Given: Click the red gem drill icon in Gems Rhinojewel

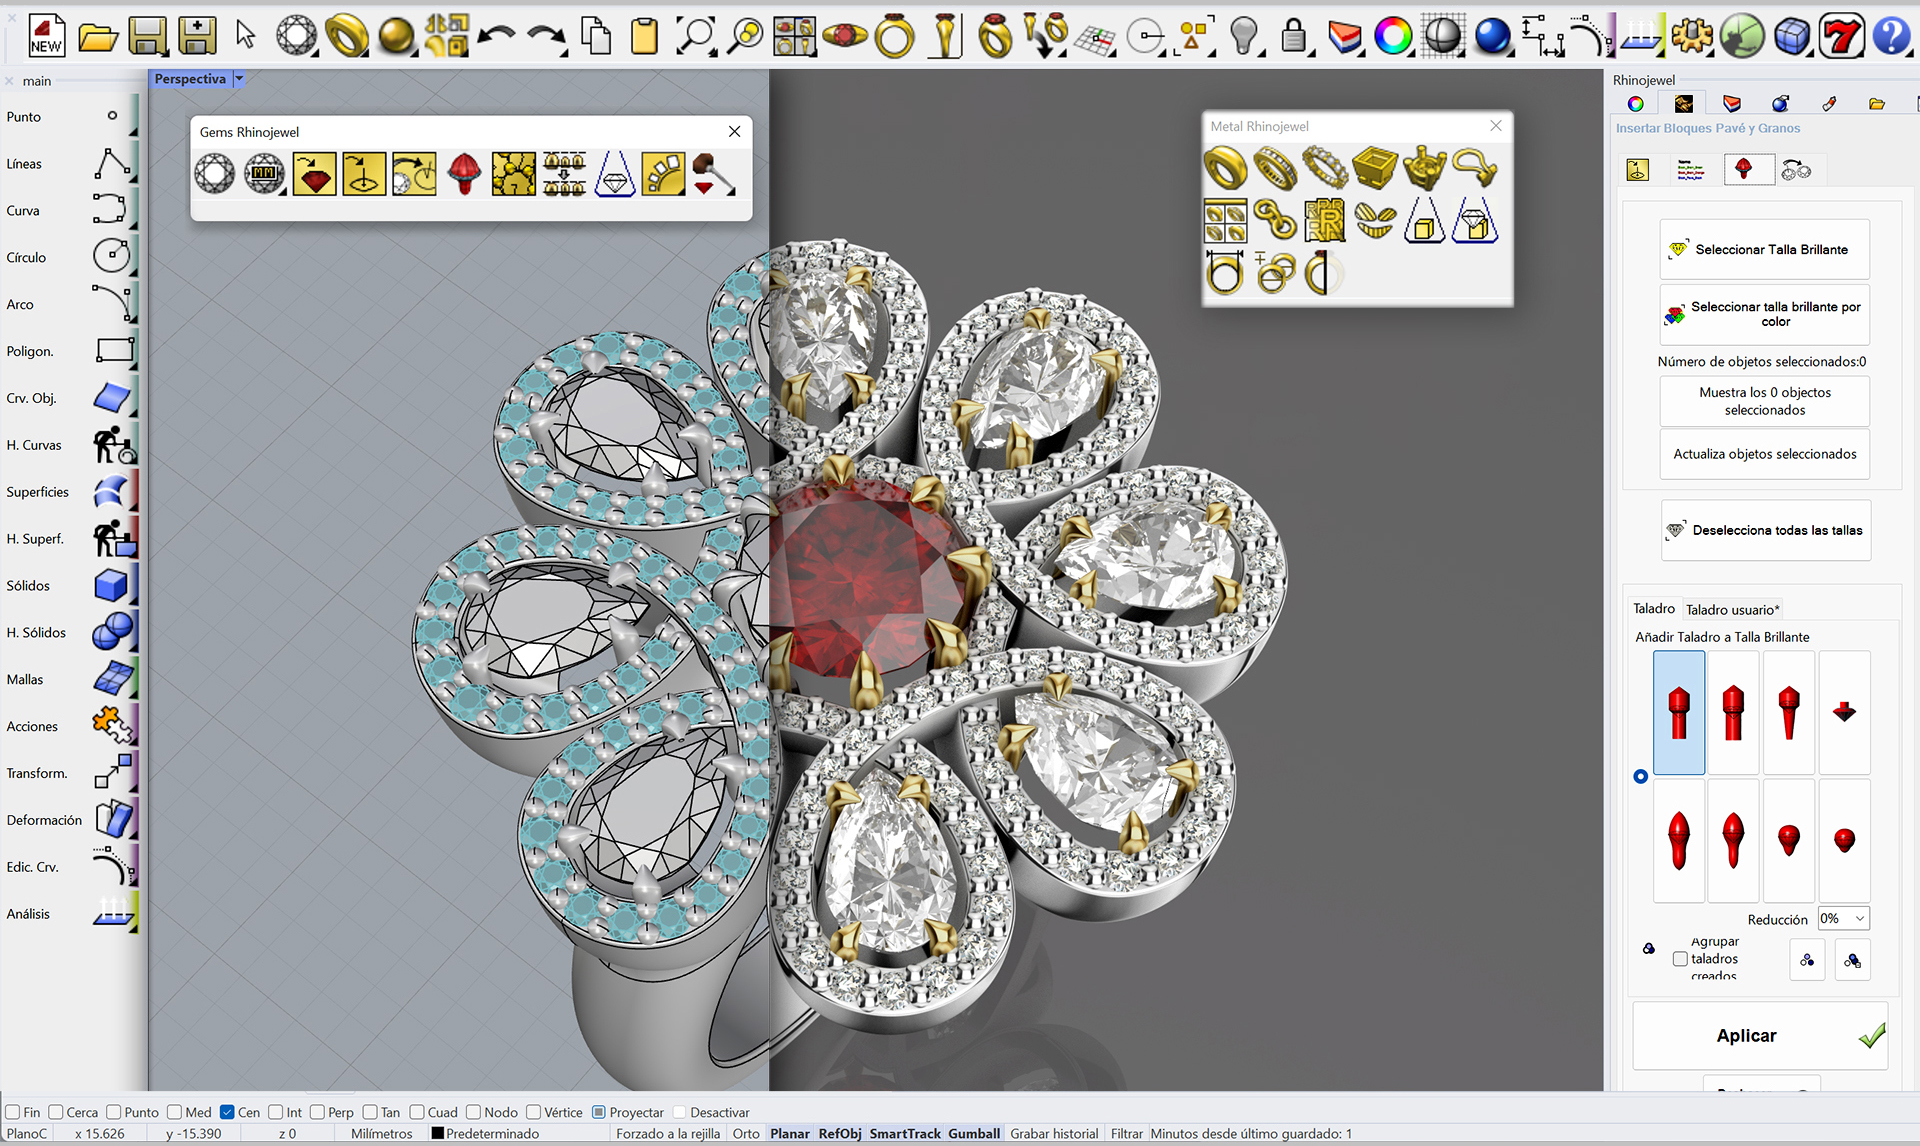Looking at the screenshot, I should 464,174.
